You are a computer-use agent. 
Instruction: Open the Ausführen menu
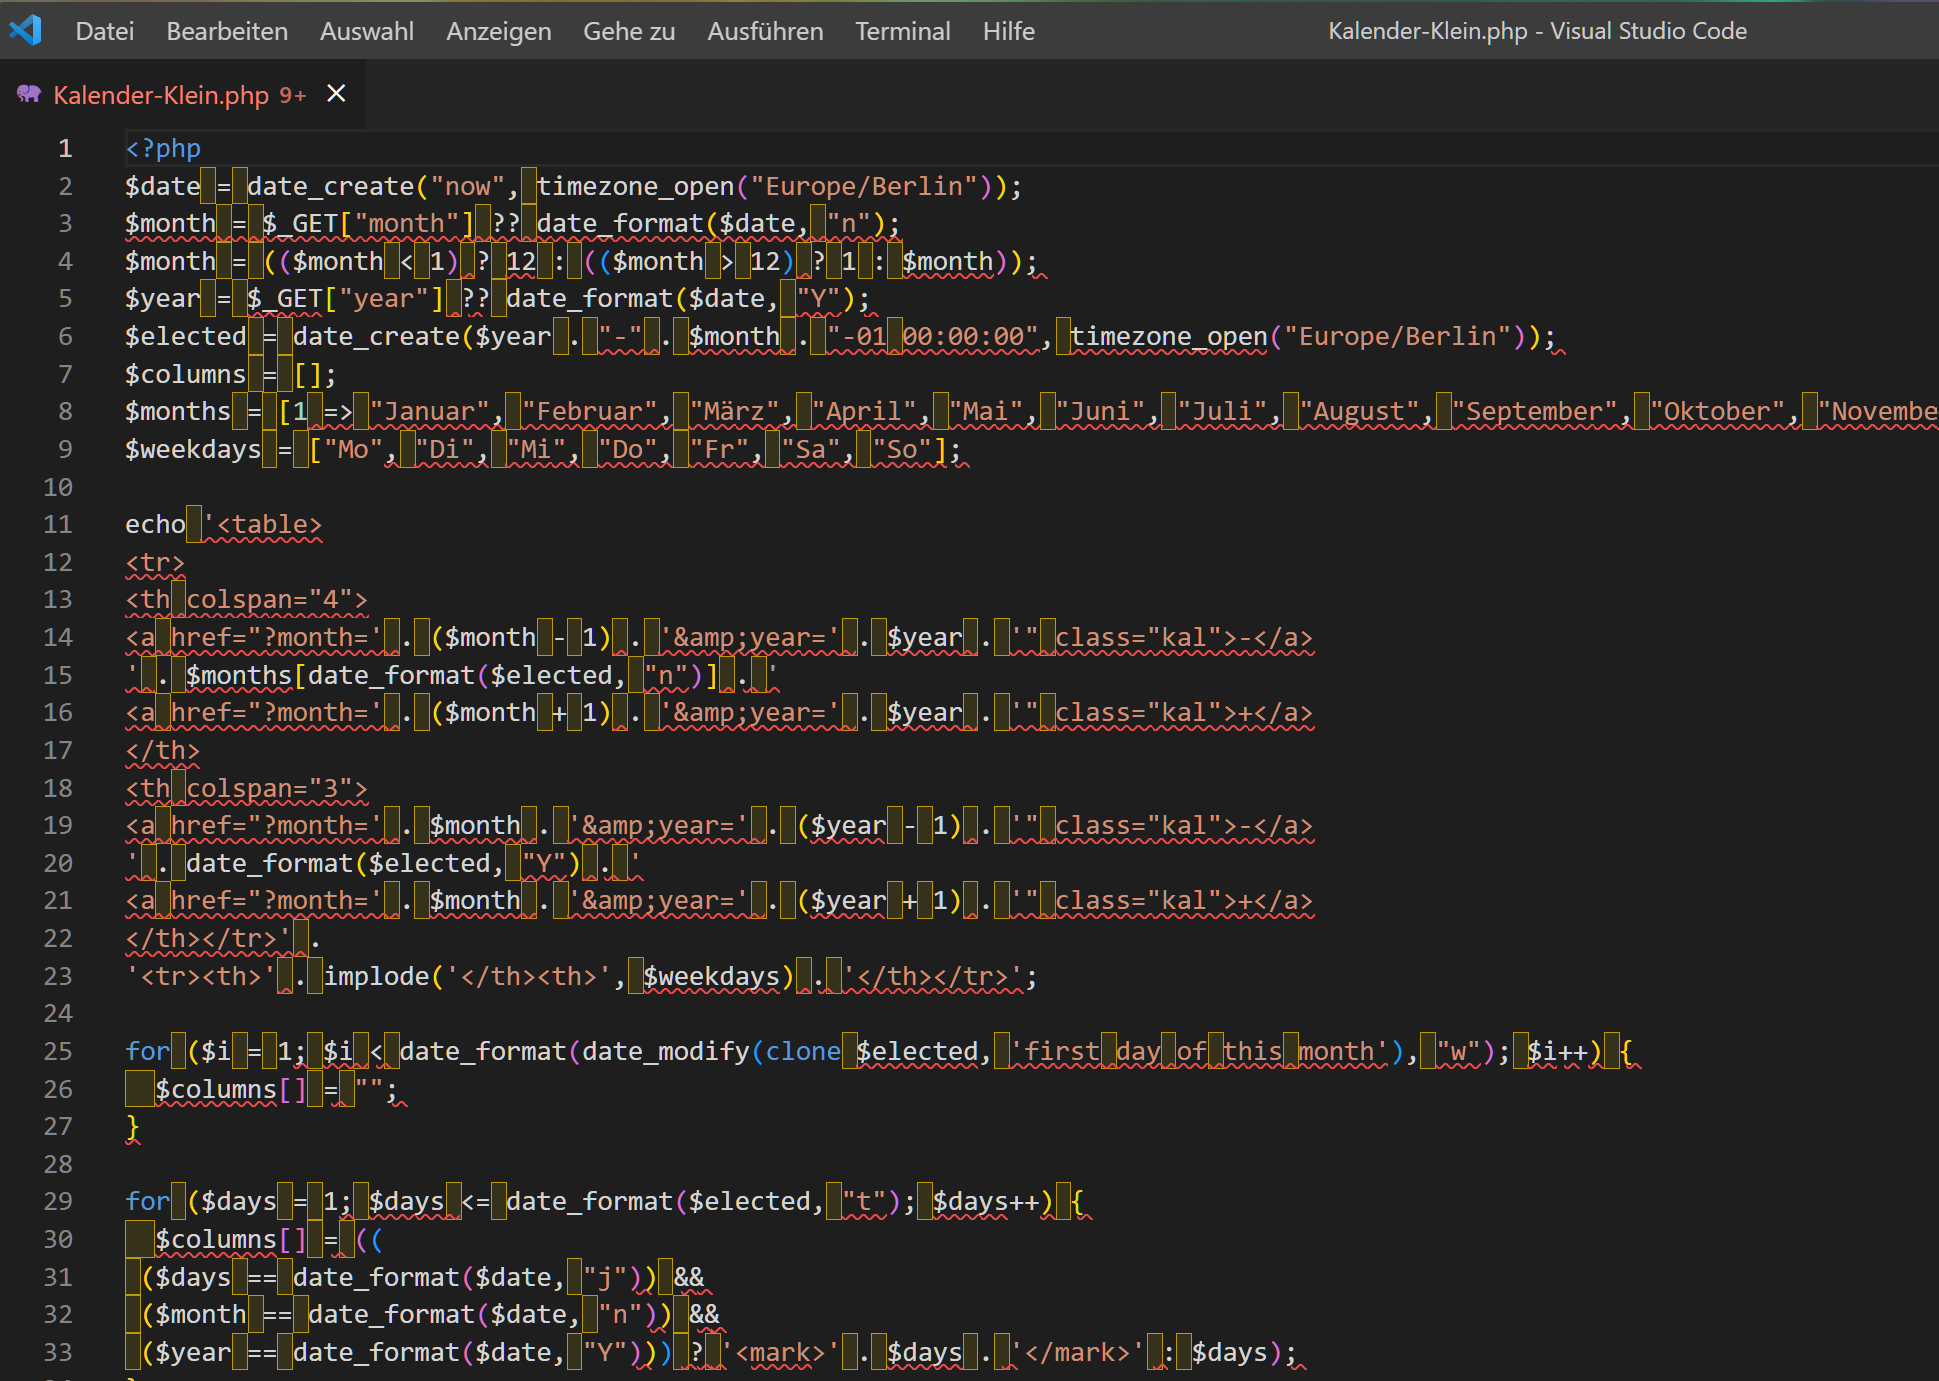(765, 31)
